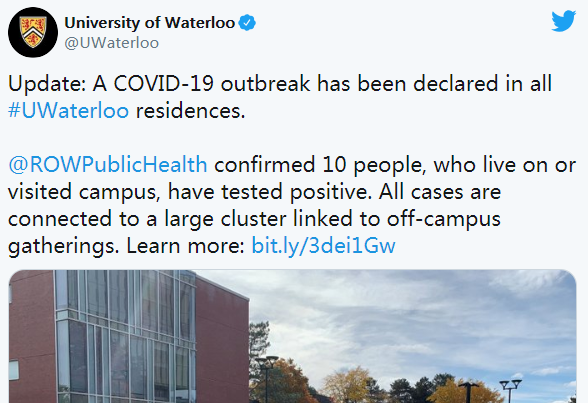The width and height of the screenshot is (588, 403).
Task: Open the University of Waterloo crest avatar
Action: tap(33, 32)
